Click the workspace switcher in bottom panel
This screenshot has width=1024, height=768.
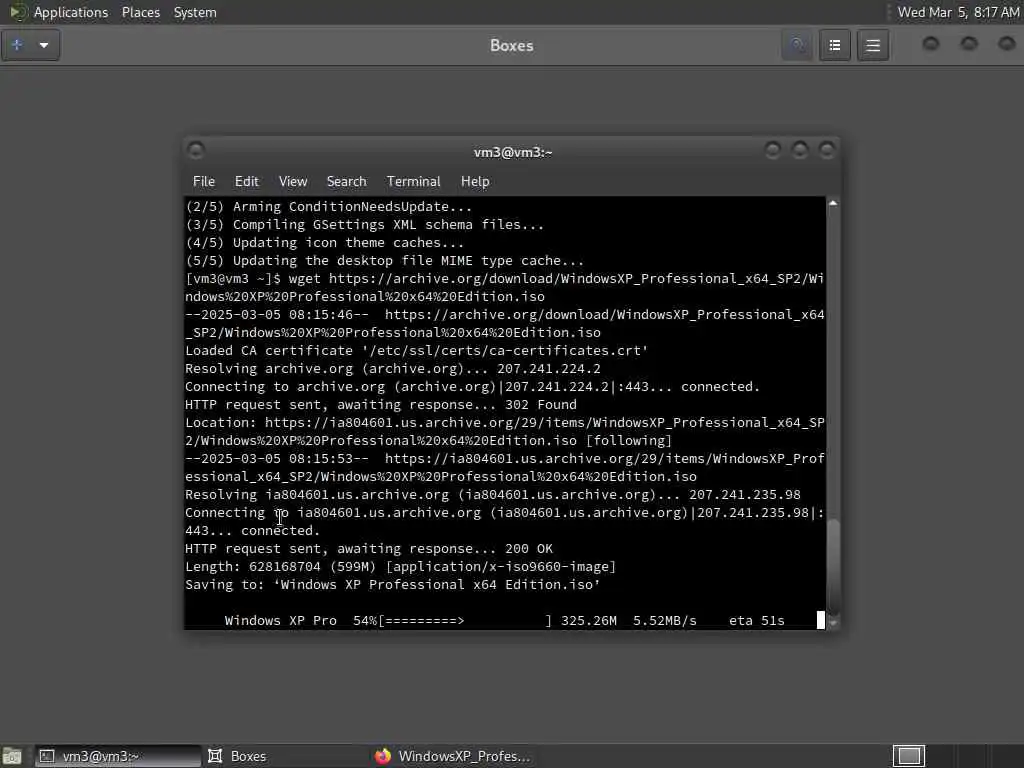(908, 756)
